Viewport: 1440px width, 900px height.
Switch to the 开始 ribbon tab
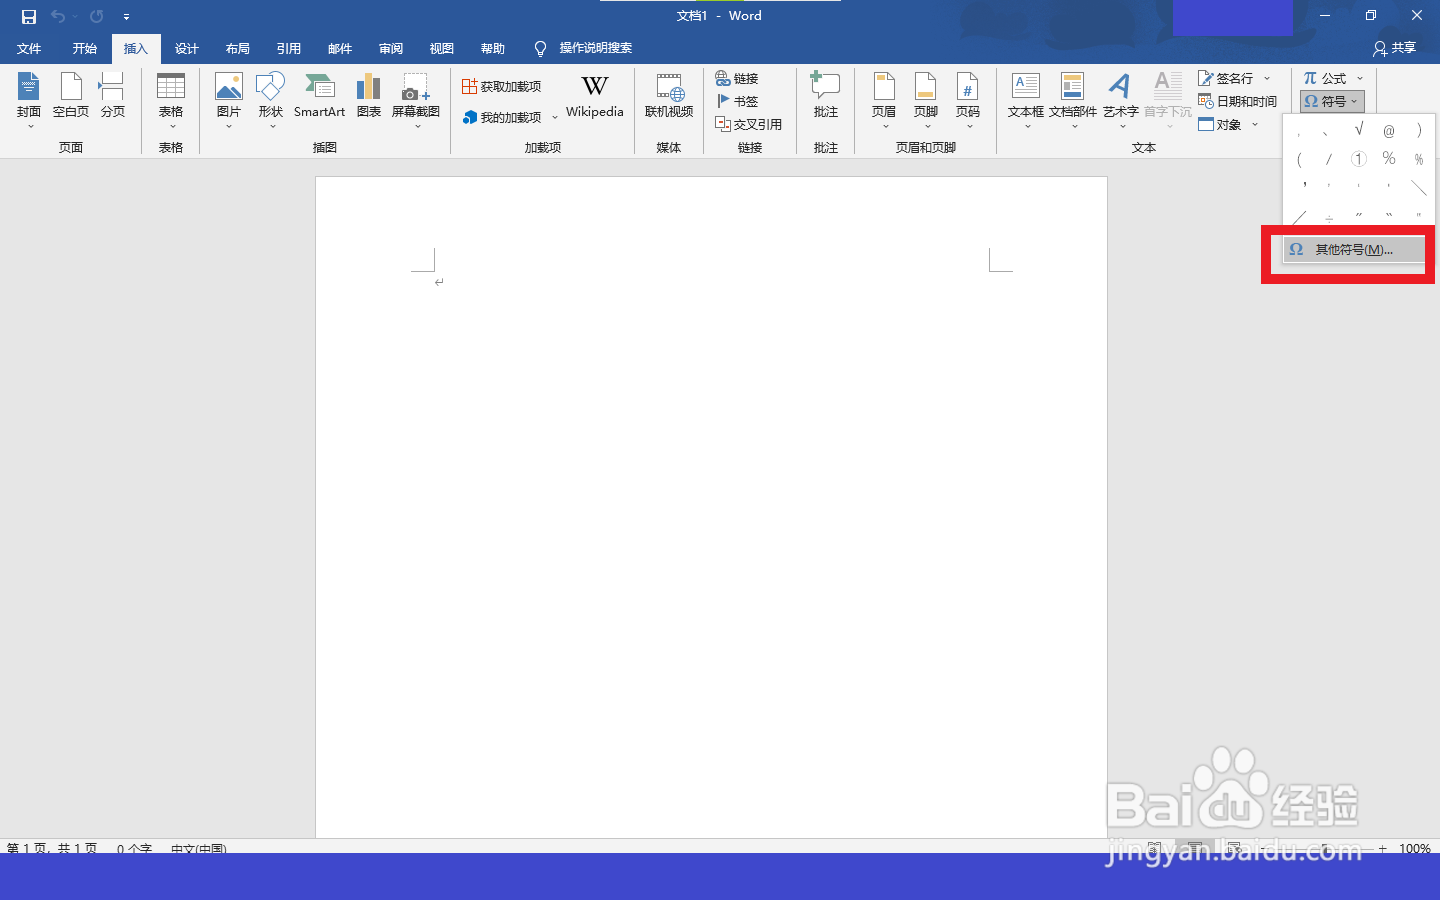(84, 48)
